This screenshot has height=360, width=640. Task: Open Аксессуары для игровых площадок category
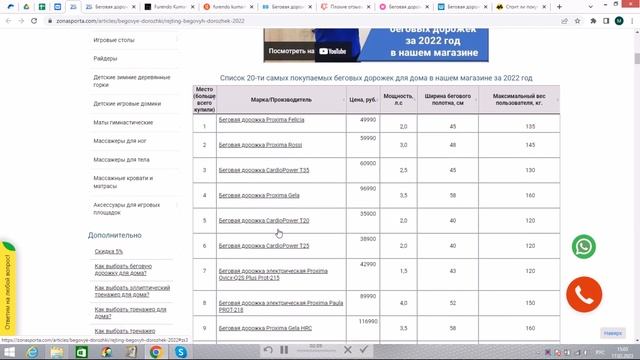[127, 209]
